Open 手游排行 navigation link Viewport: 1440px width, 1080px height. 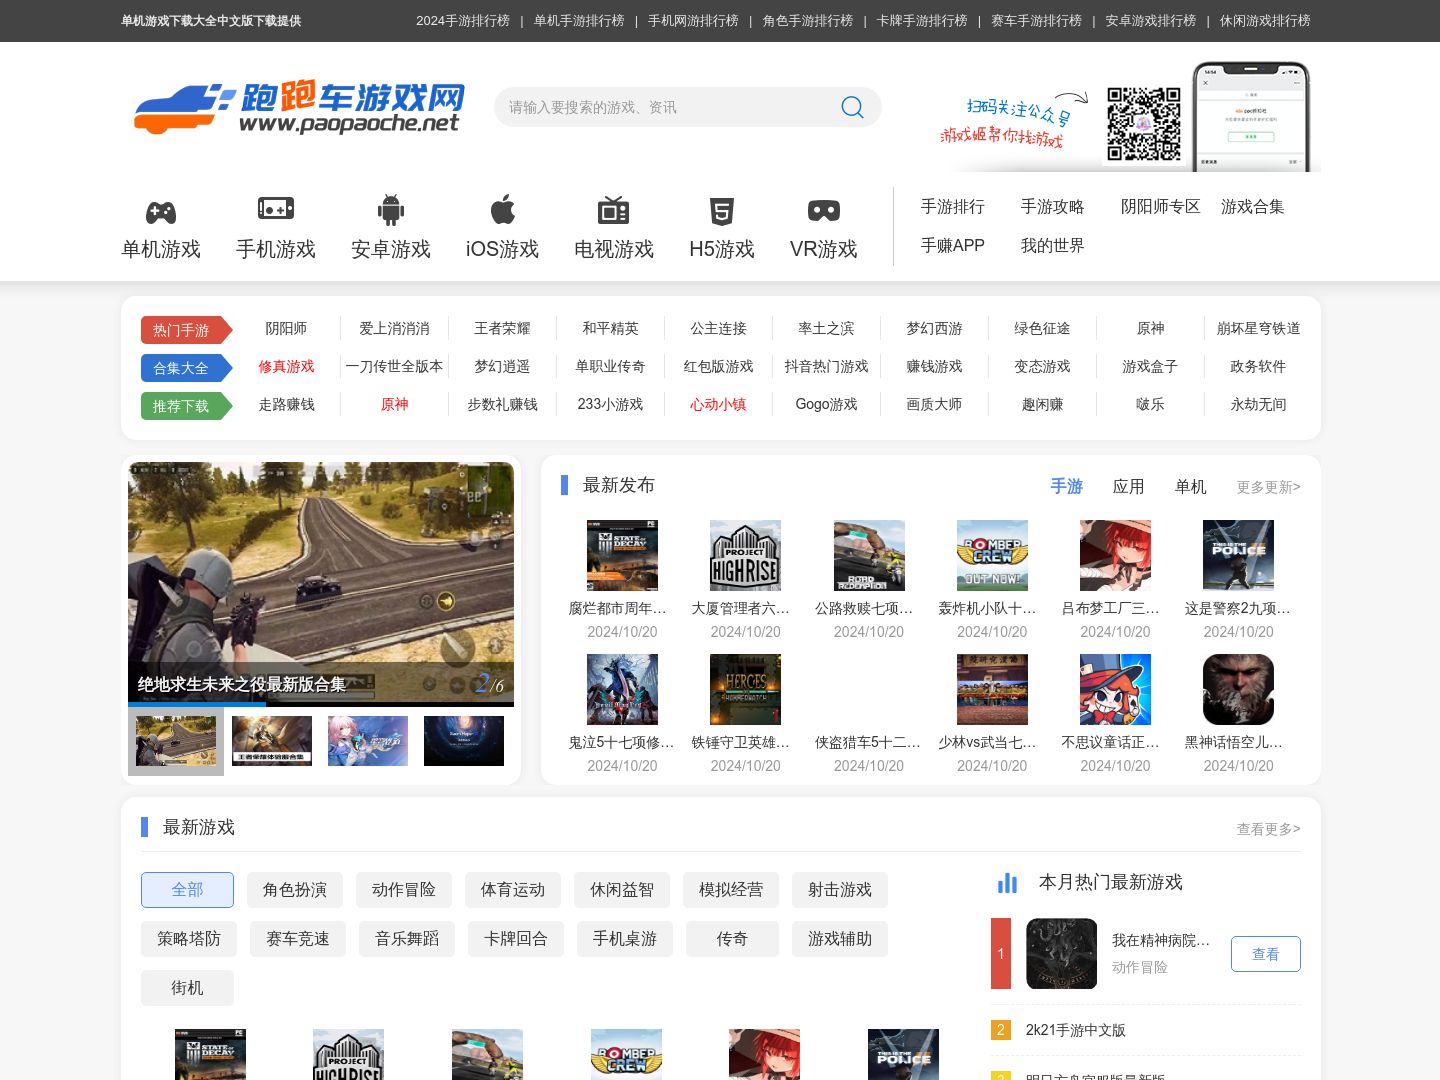[953, 207]
